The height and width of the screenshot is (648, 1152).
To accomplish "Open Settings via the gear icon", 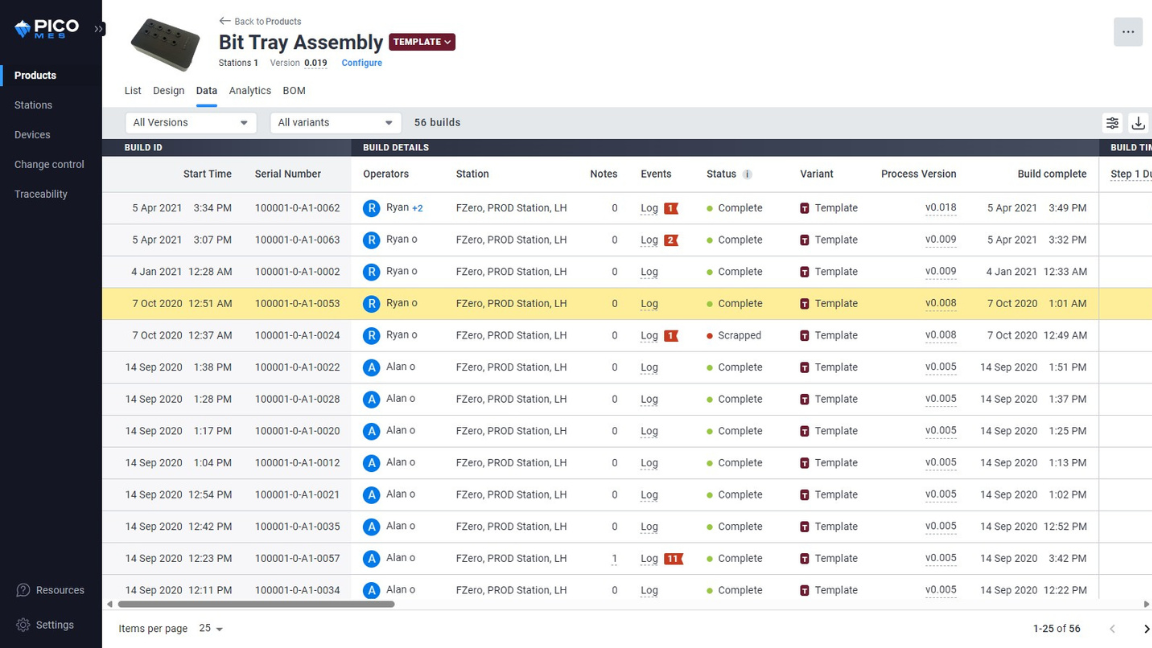I will coord(22,624).
